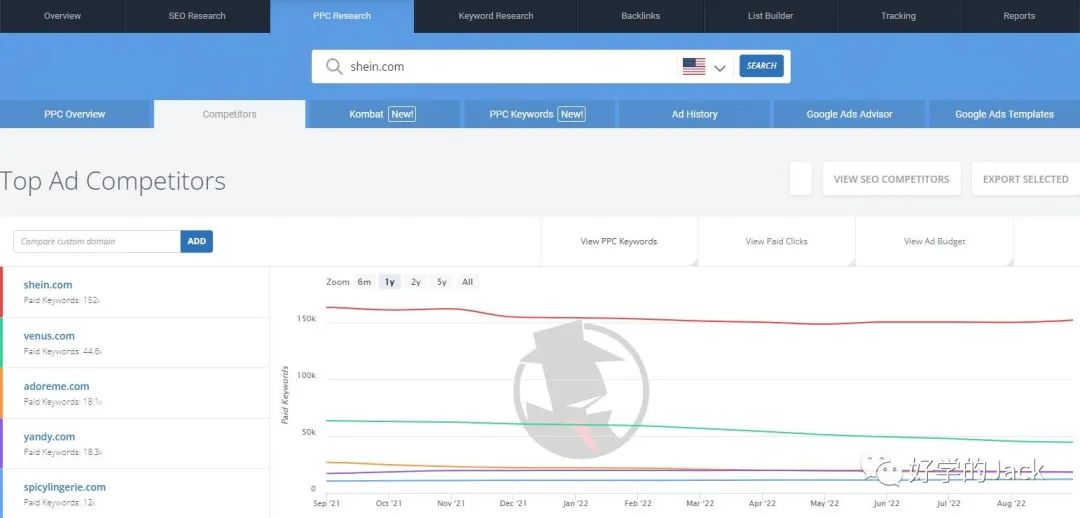Click the EXPORT SELECTED button
Image resolution: width=1080 pixels, height=518 pixels.
coord(1025,179)
